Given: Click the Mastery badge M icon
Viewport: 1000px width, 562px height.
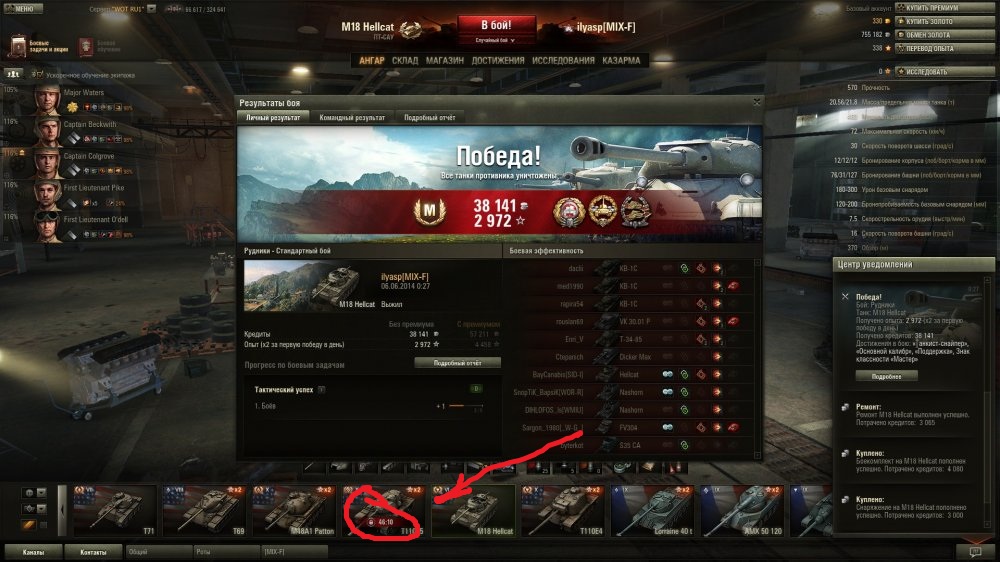Looking at the screenshot, I should (x=429, y=211).
